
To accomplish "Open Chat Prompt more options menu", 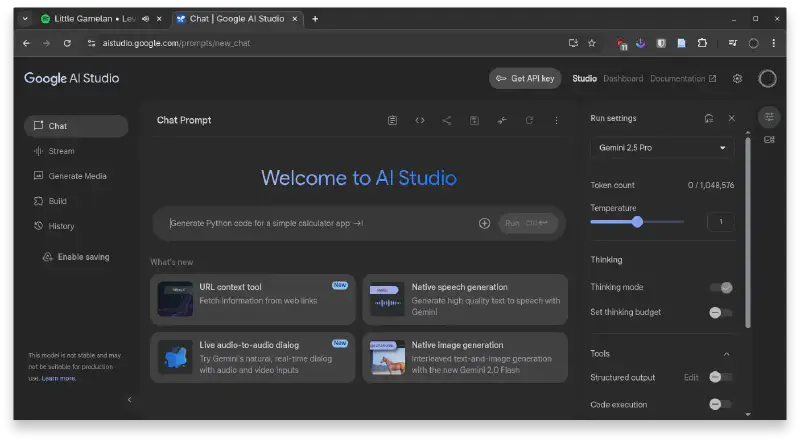I will point(556,120).
